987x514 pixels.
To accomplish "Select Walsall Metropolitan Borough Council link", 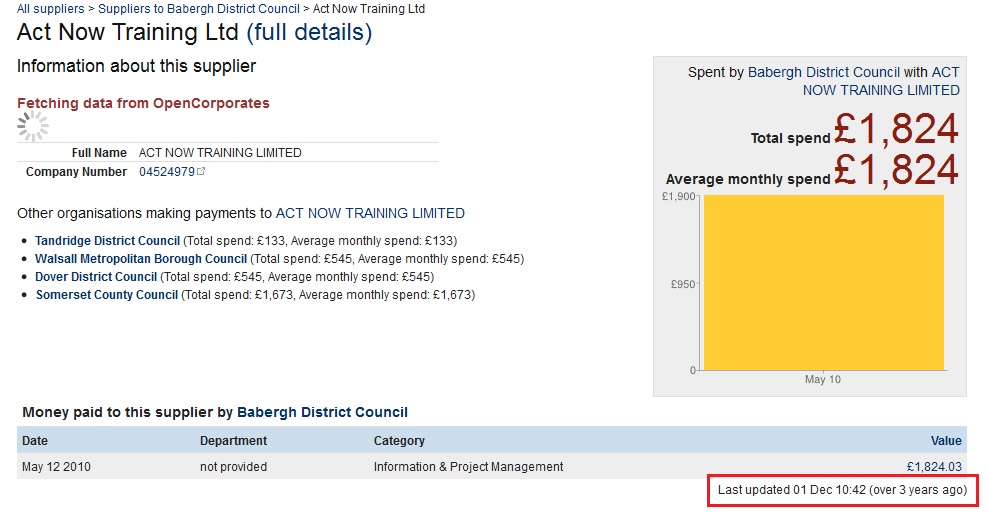I will tap(140, 259).
